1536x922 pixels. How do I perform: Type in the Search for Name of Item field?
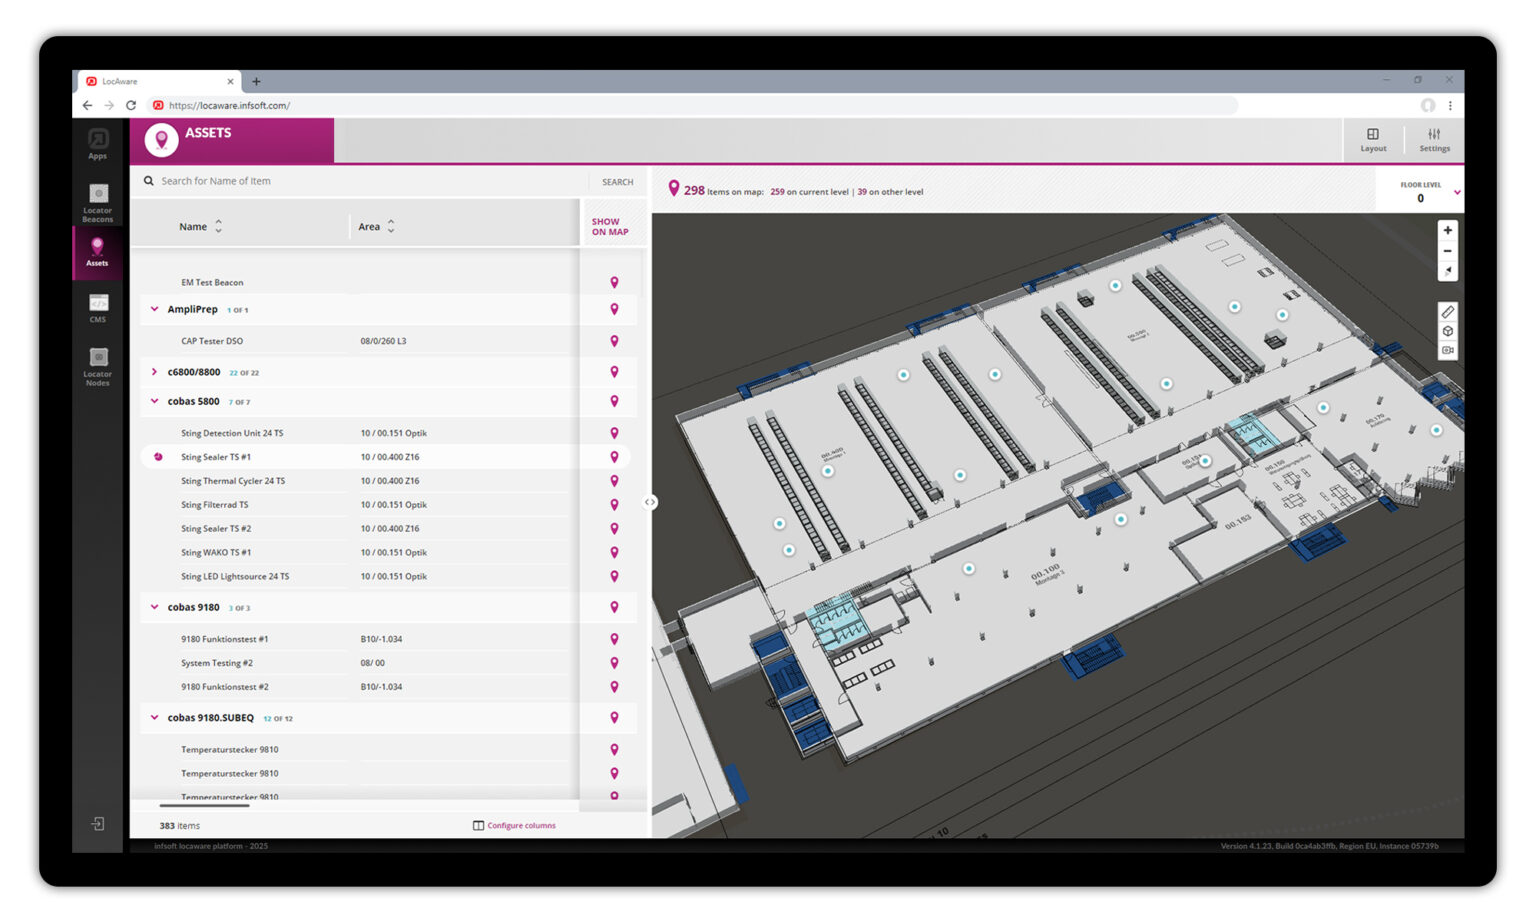tap(300, 181)
